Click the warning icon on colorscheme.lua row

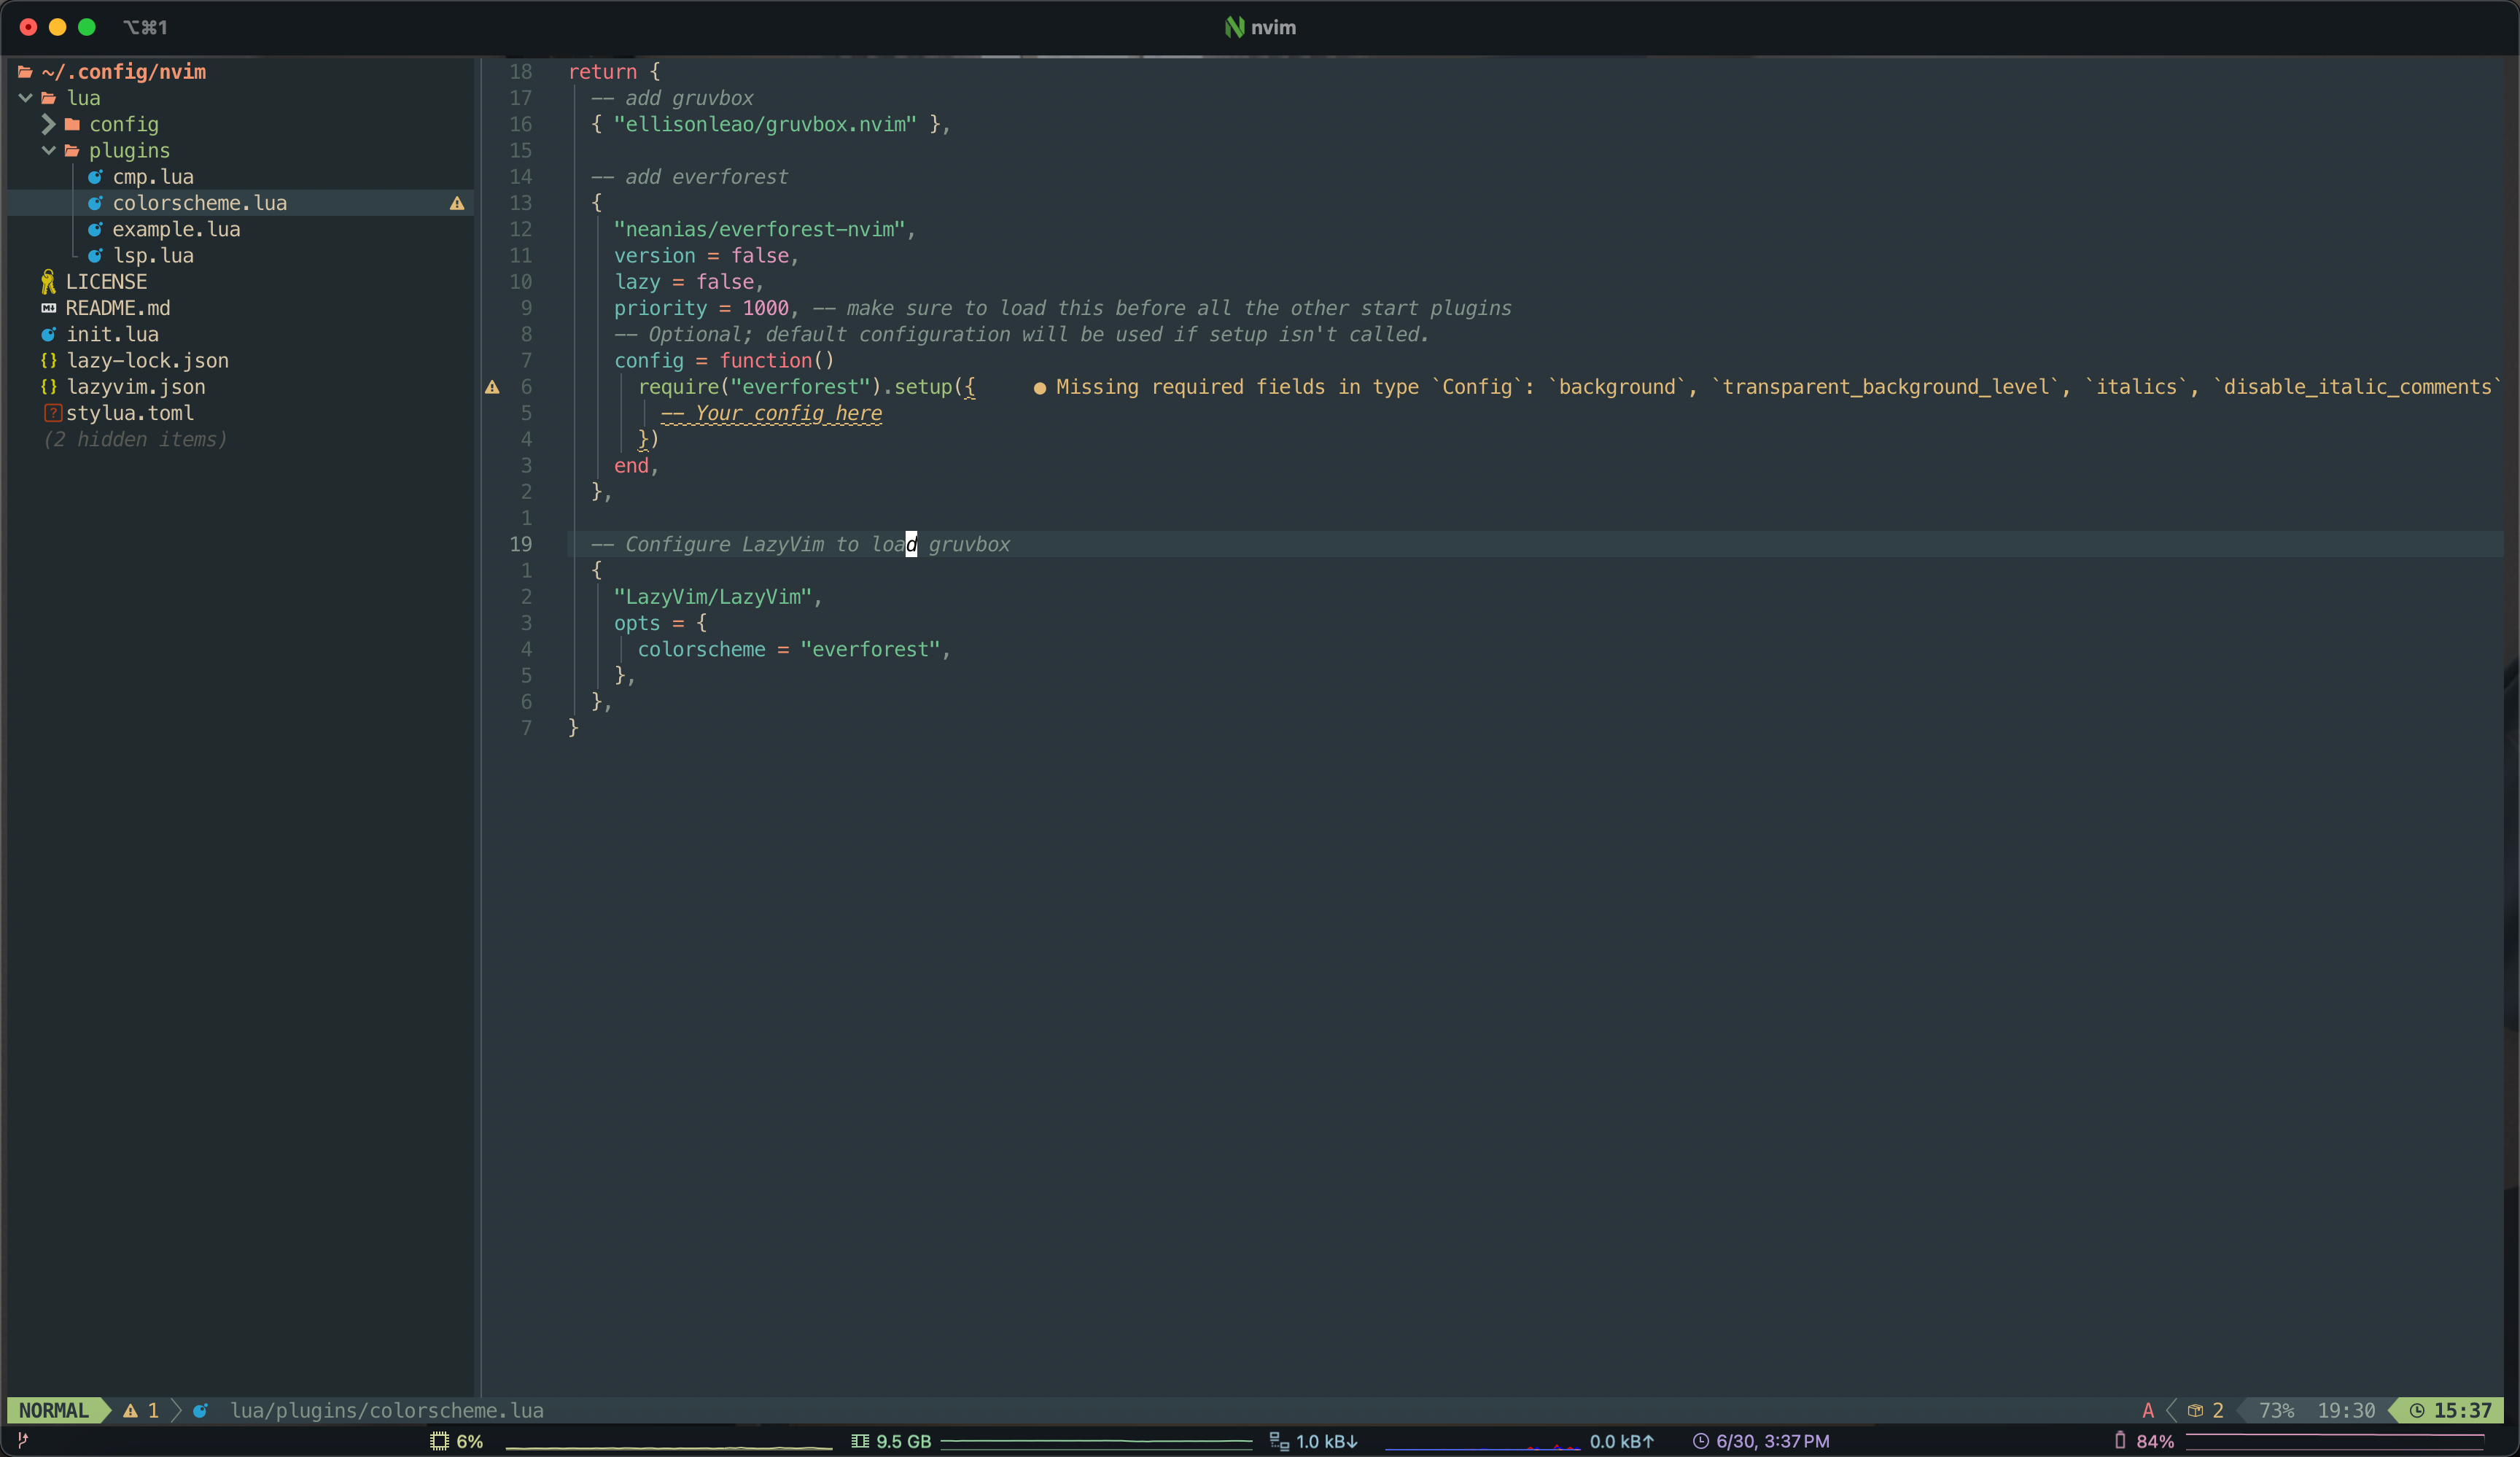457,203
